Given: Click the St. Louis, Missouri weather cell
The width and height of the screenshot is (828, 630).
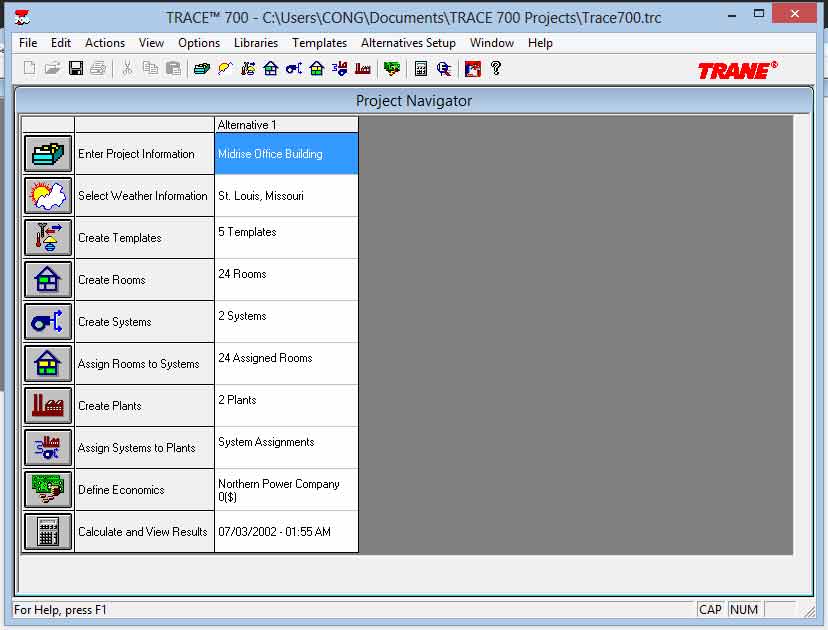Looking at the screenshot, I should click(x=286, y=196).
